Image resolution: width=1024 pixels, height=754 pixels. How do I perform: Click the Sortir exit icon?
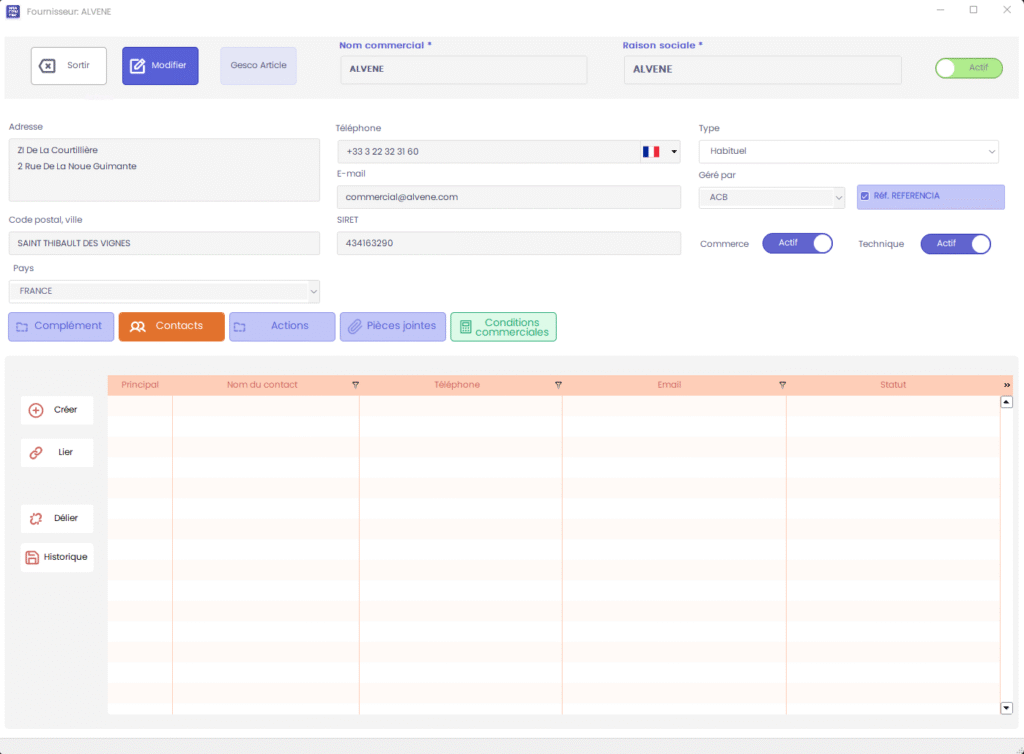[x=47, y=66]
